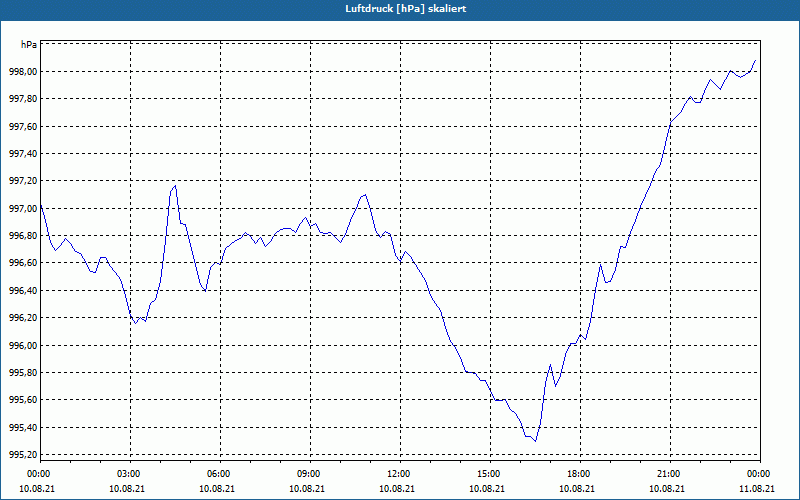
Task: Select the 996,60 y-axis label
Action: [23, 263]
